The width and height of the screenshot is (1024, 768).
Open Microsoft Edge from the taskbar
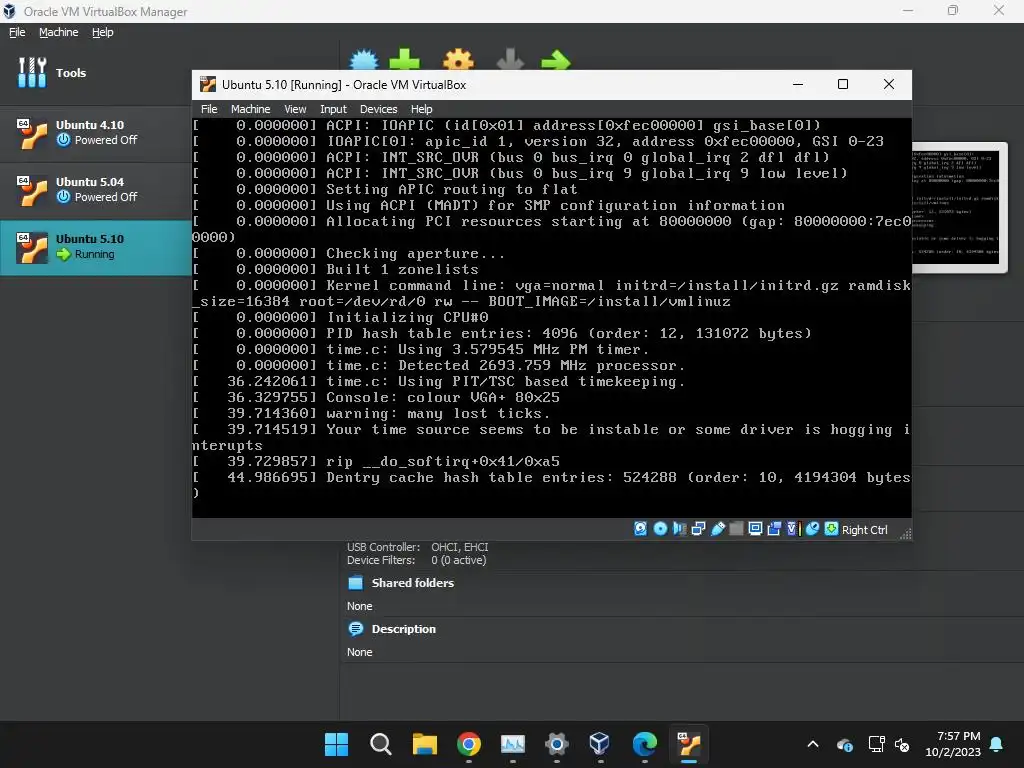coord(644,744)
